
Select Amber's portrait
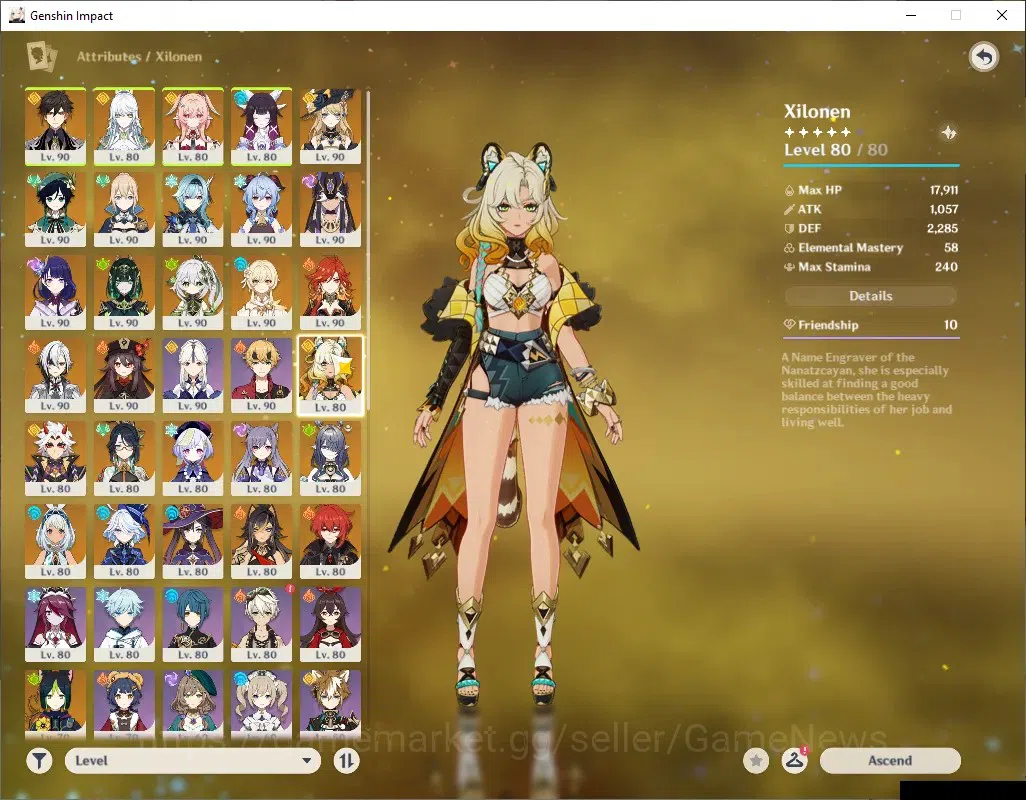(330, 625)
